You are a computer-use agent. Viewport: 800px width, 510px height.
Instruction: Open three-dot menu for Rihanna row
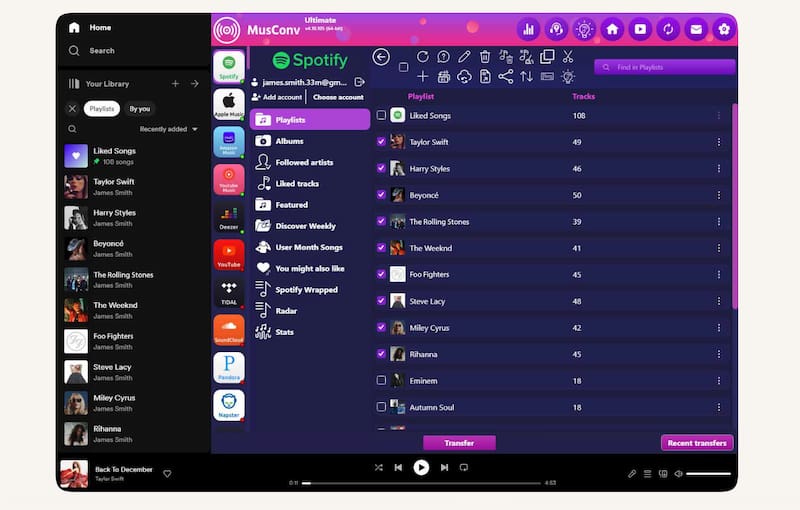click(719, 354)
